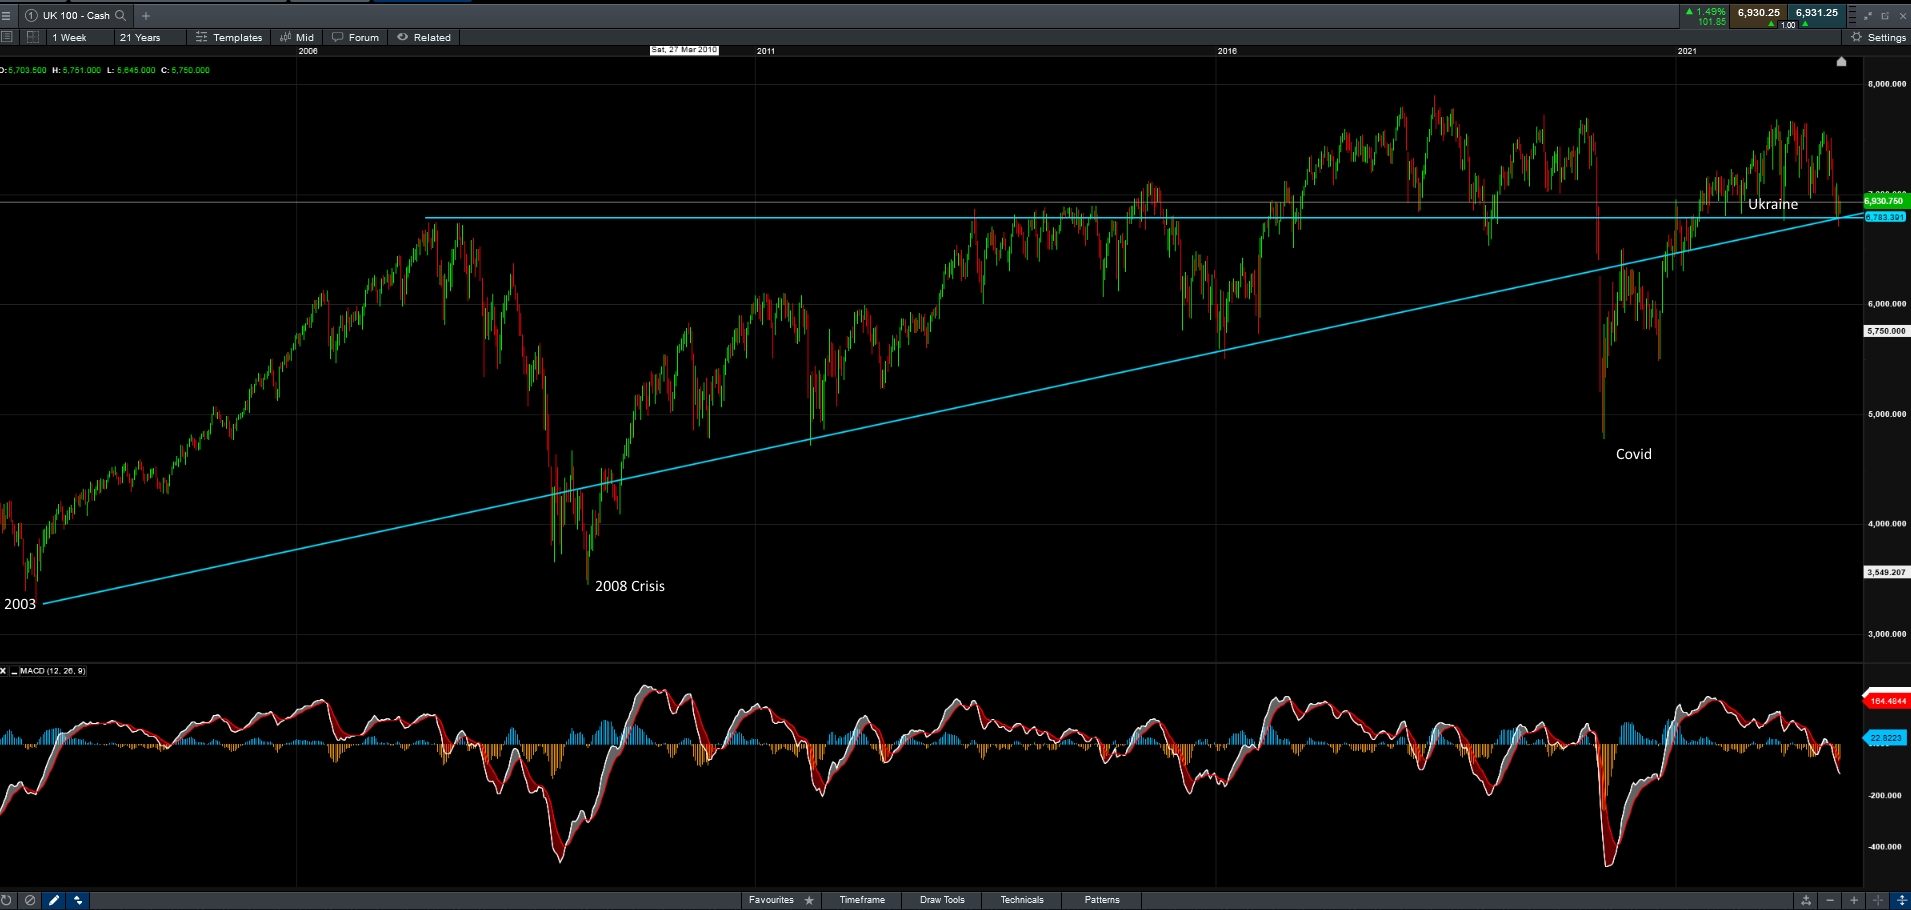Click the icon left of zoom minus
Image resolution: width=1911 pixels, height=910 pixels.
point(1806,900)
